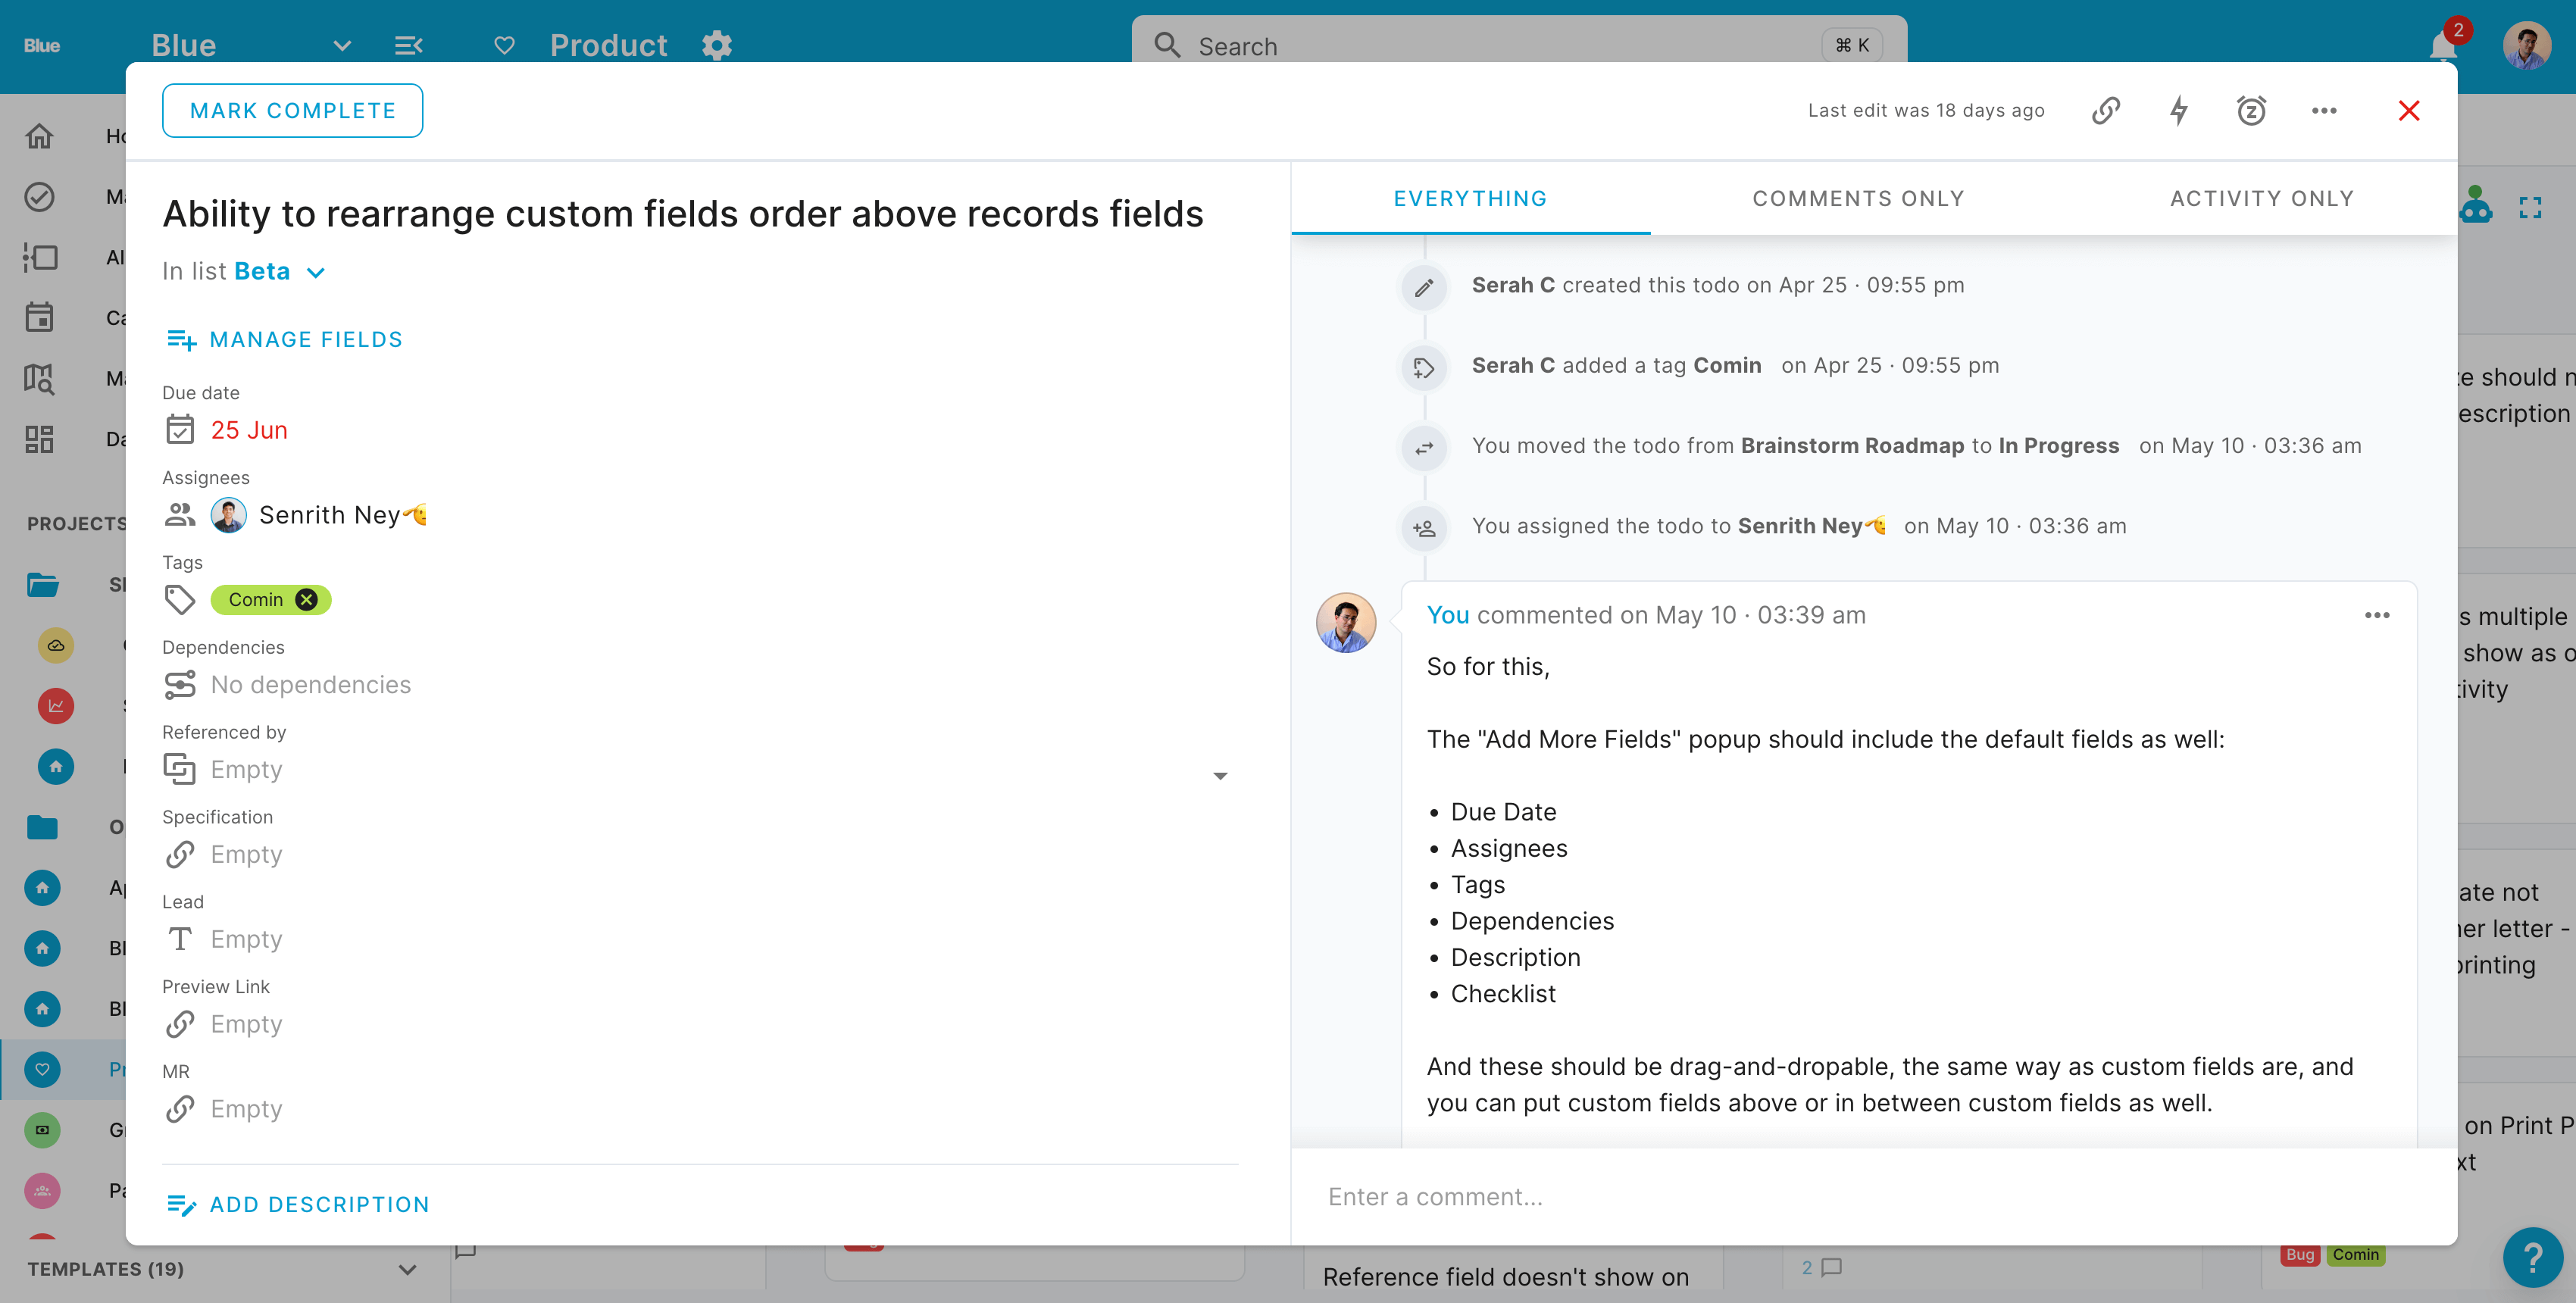This screenshot has width=2576, height=1303.
Task: Open Product project settings gear
Action: pyautogui.click(x=717, y=46)
